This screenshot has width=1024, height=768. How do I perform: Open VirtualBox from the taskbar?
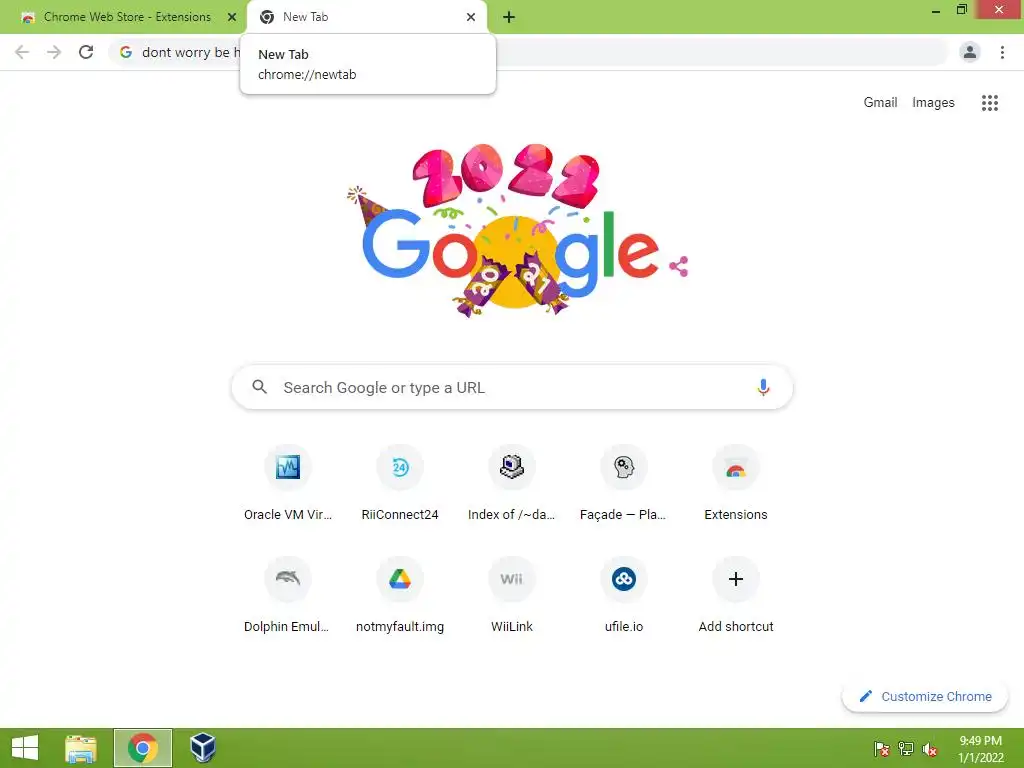tap(202, 748)
